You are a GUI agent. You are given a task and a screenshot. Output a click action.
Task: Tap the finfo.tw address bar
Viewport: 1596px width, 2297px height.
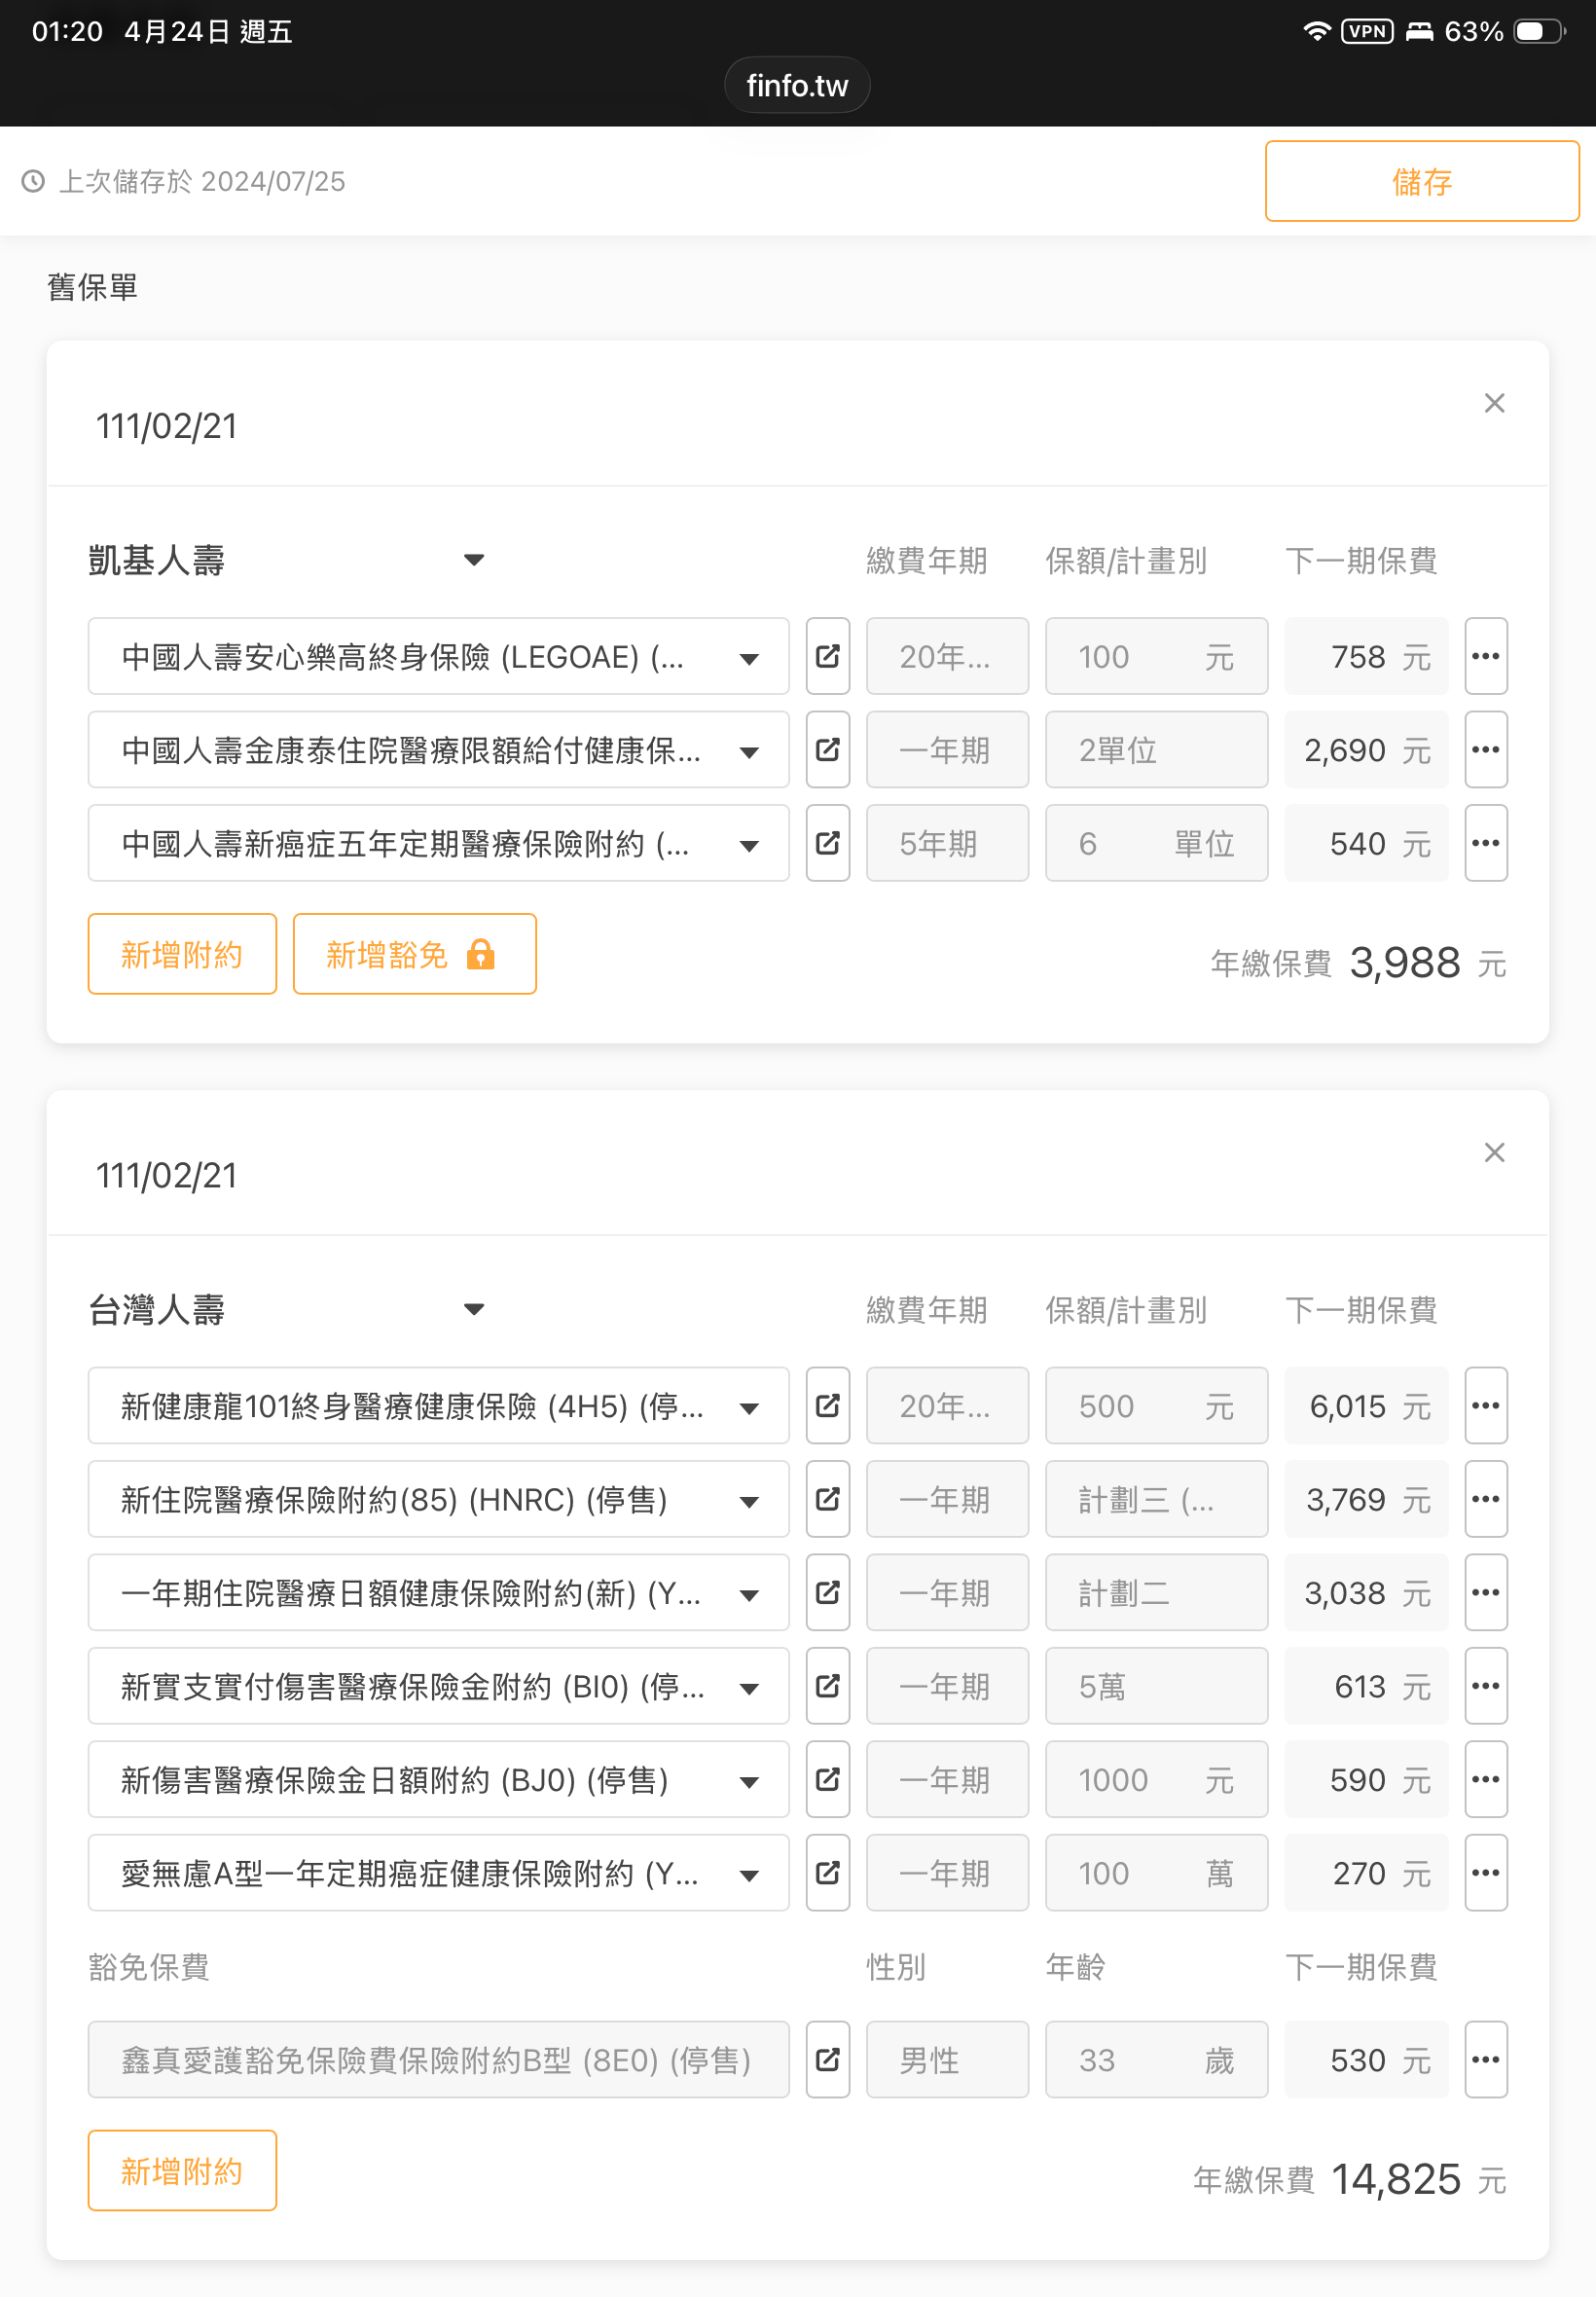(797, 85)
